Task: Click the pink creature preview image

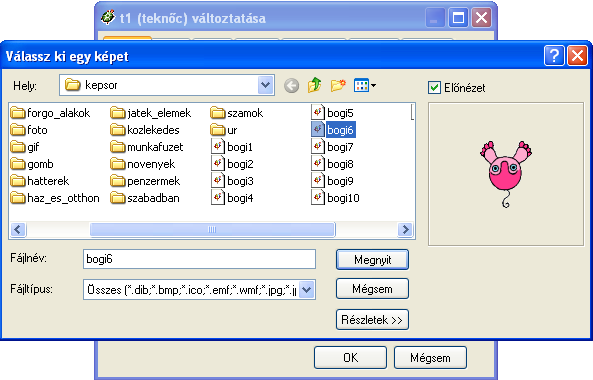Action: [506, 174]
